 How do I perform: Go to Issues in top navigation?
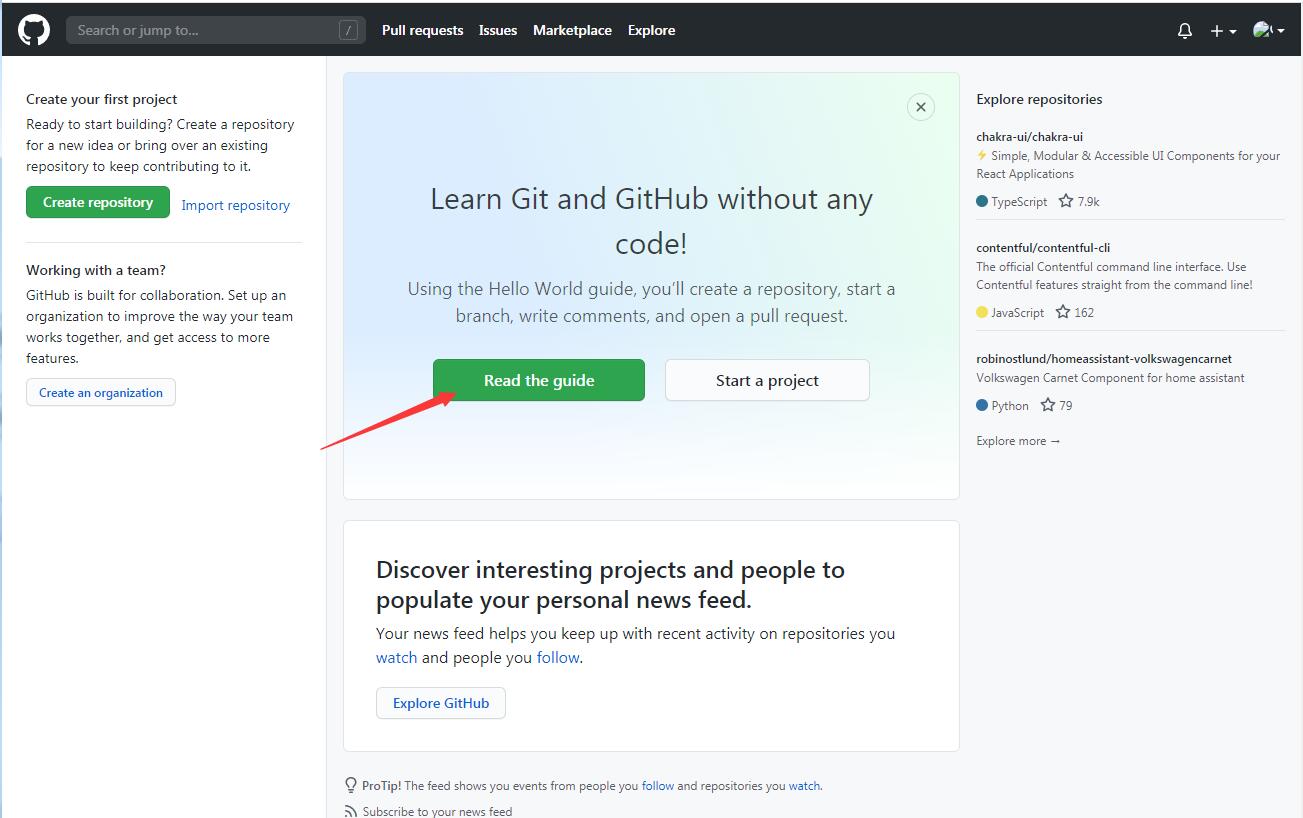pyautogui.click(x=498, y=30)
